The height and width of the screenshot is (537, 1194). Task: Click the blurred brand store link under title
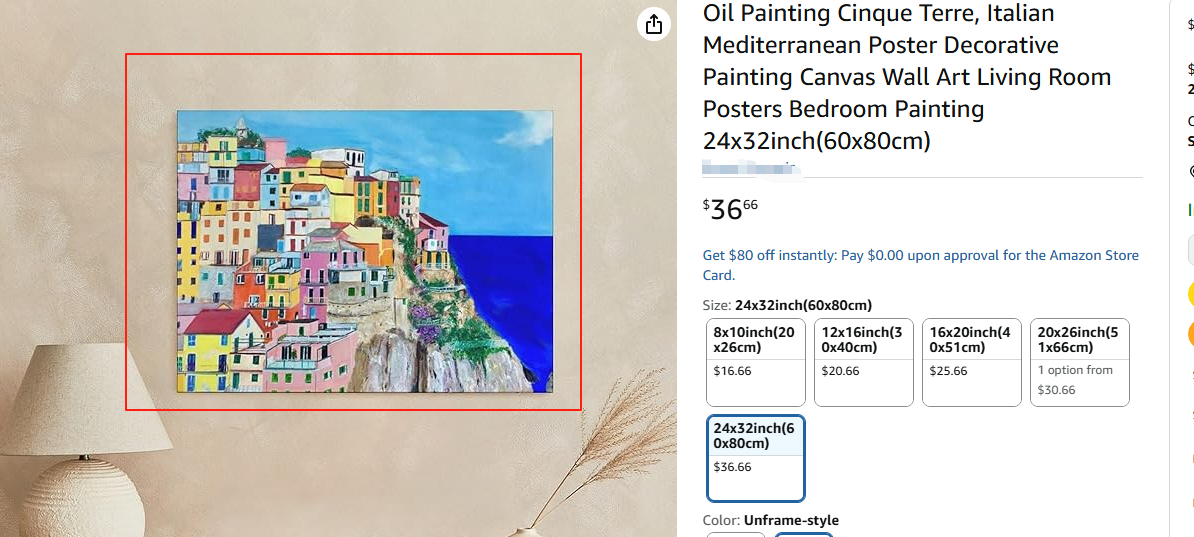750,167
